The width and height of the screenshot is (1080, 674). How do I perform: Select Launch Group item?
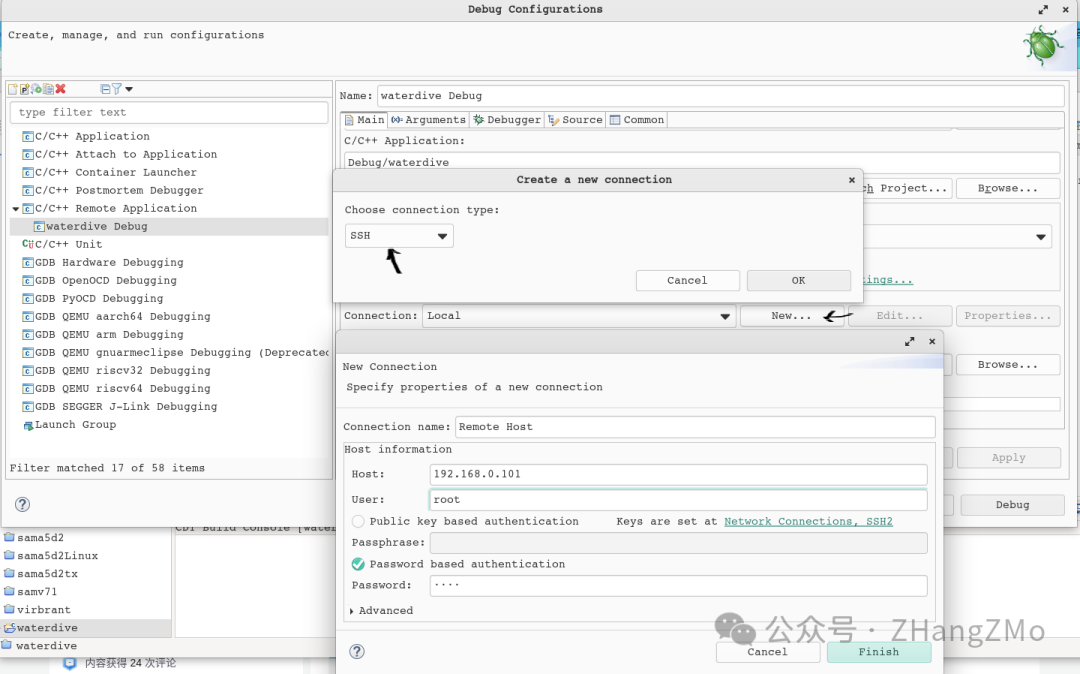pyautogui.click(x=69, y=425)
